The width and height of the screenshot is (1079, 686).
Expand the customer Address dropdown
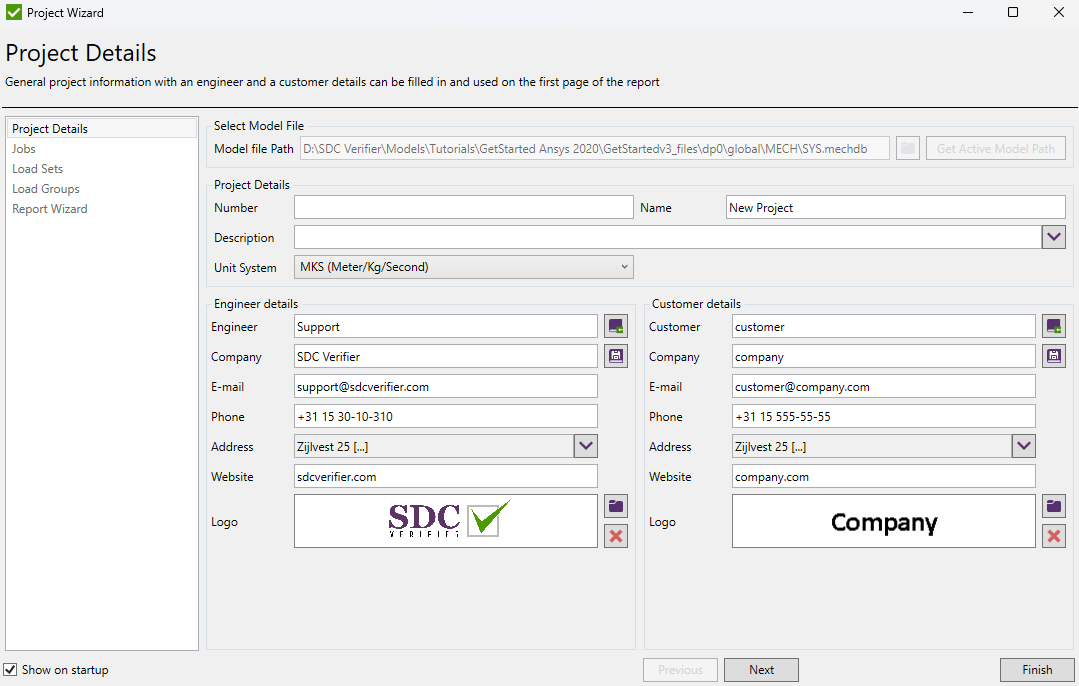click(x=1022, y=446)
